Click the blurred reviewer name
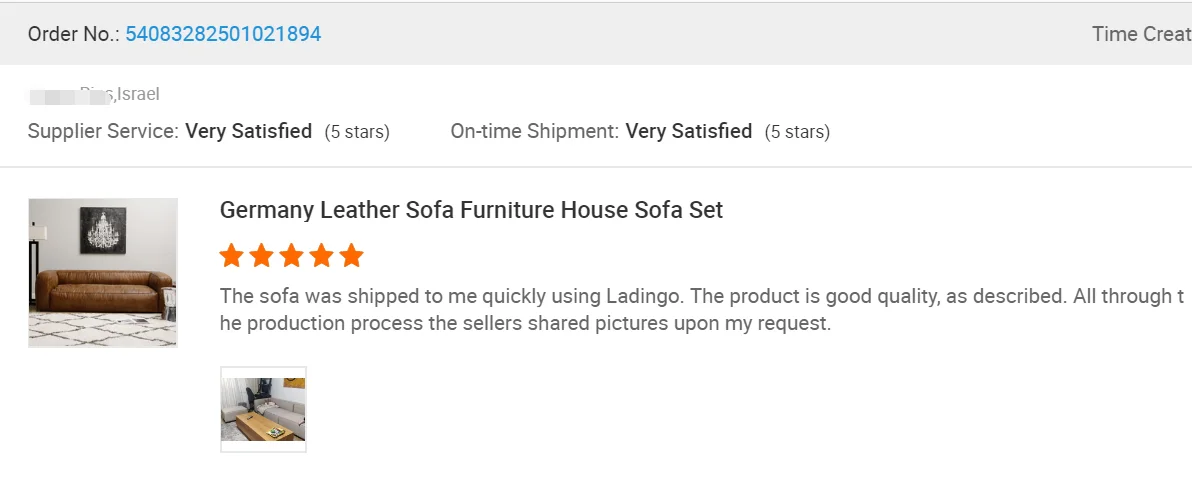1192x482 pixels. pos(62,96)
